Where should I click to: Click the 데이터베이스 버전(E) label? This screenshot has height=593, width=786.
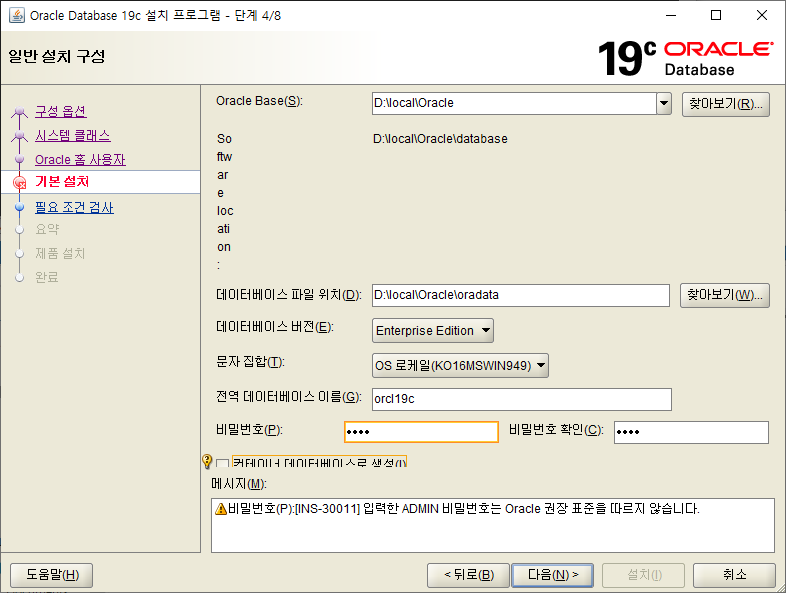(275, 327)
